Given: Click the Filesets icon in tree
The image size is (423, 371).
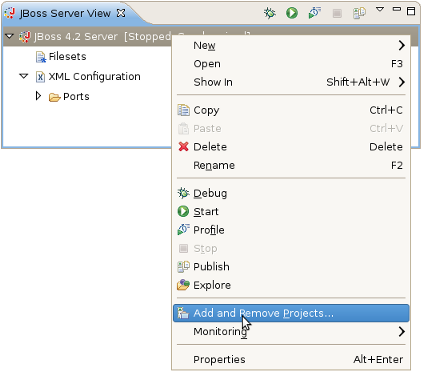Looking at the screenshot, I should pyautogui.click(x=41, y=57).
